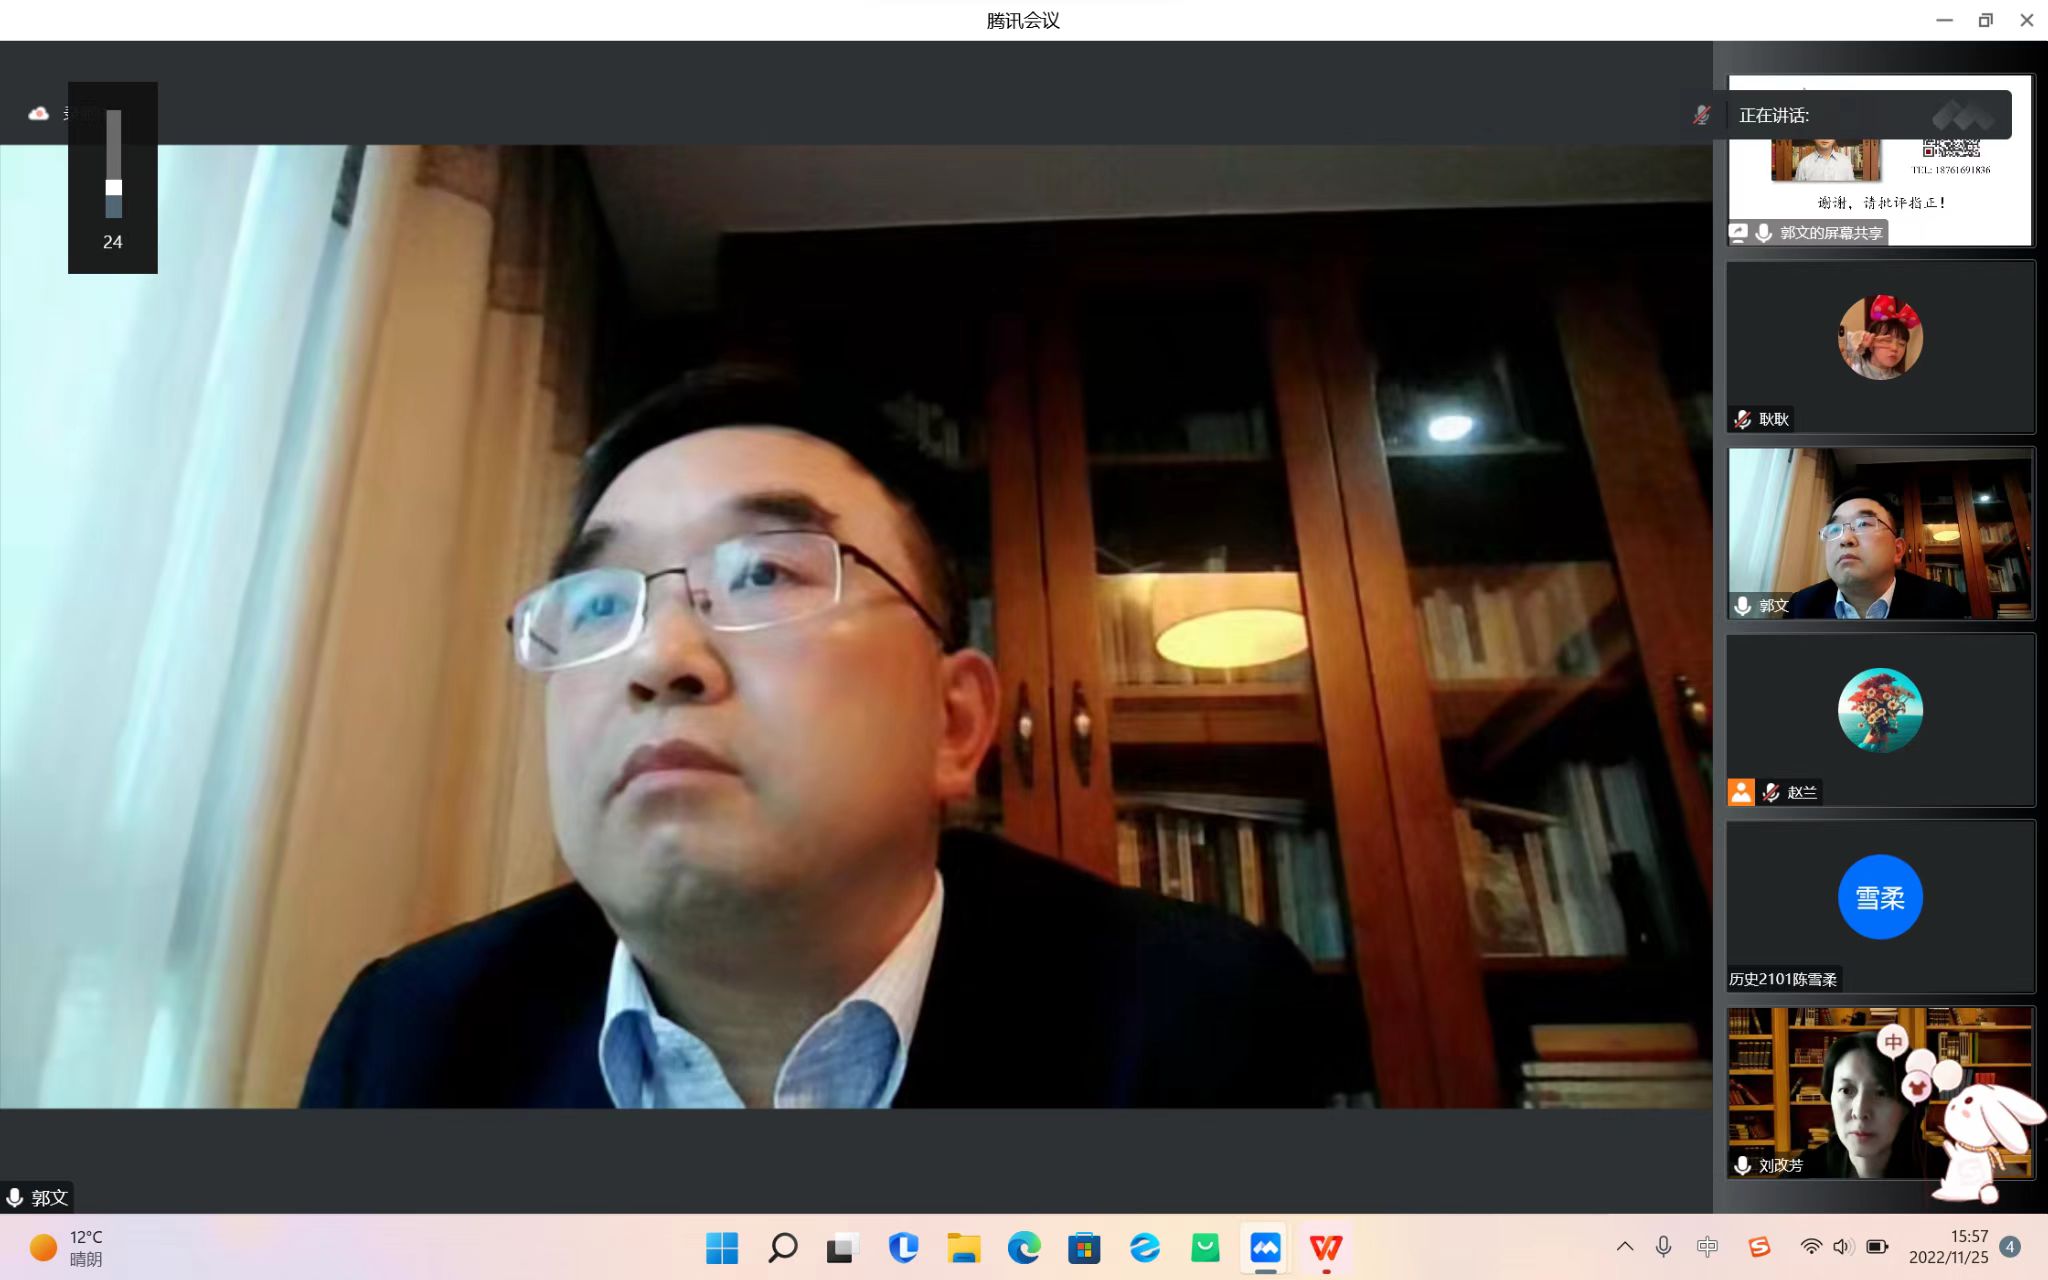
Task: Click the orange host icon for 赵兰
Action: (x=1741, y=792)
